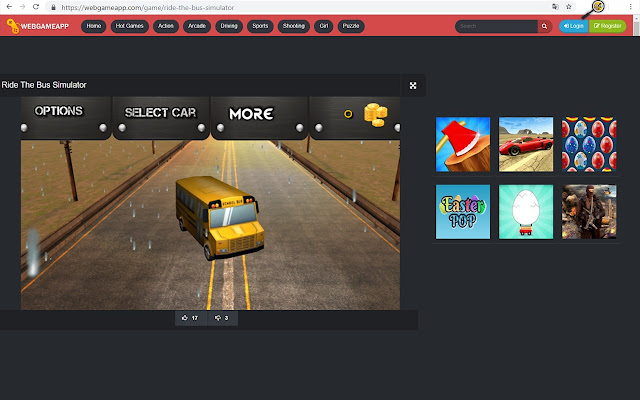
Task: Click the browser forward arrow
Action: tap(22, 7)
